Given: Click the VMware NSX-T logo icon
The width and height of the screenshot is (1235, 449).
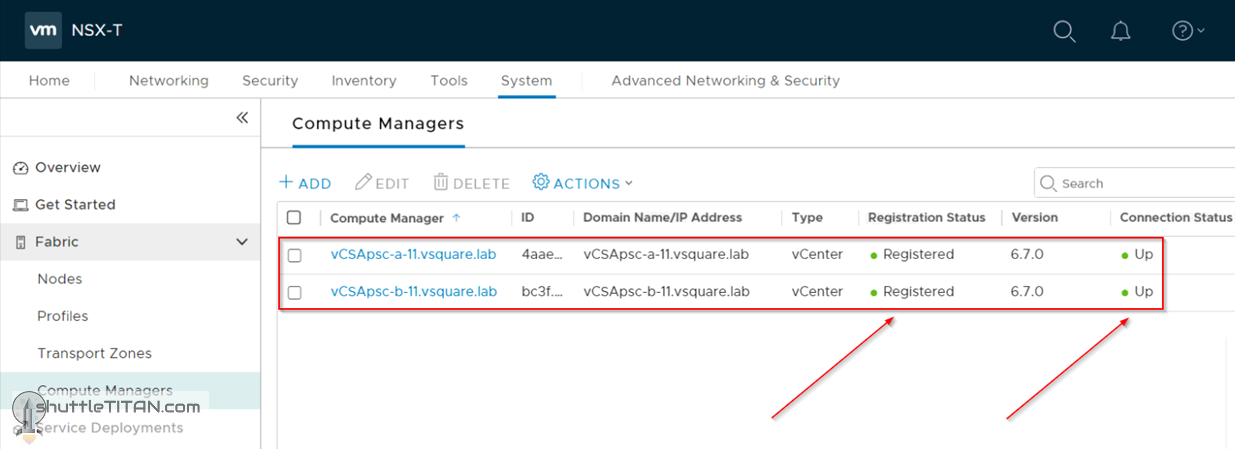Looking at the screenshot, I should pyautogui.click(x=42, y=30).
